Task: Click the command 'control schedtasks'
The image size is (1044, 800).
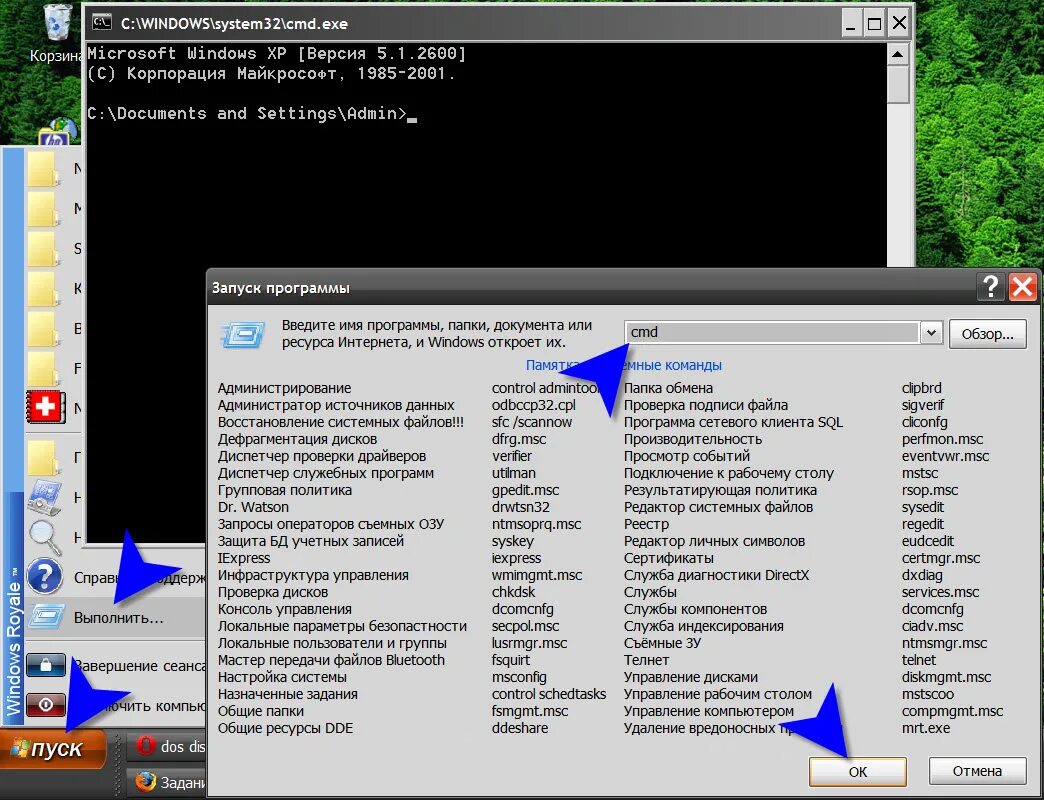Action: [x=549, y=694]
